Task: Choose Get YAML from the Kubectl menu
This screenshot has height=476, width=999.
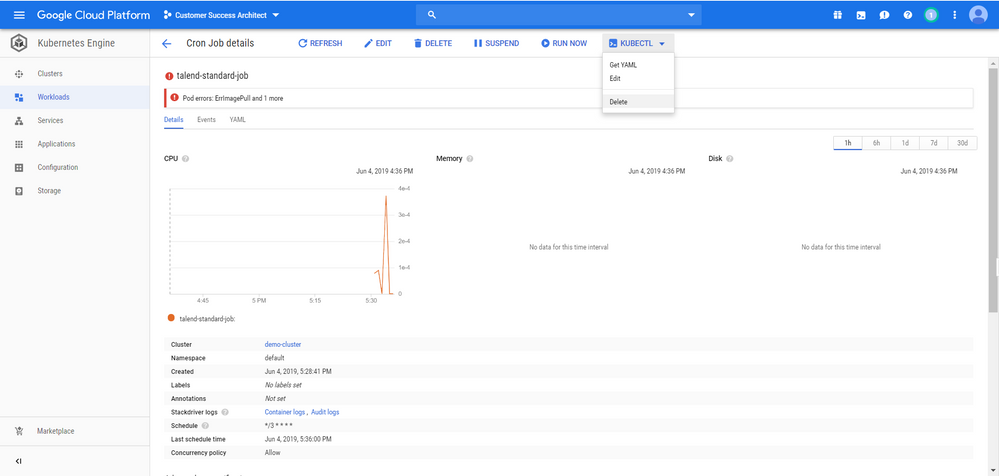Action: pos(623,65)
